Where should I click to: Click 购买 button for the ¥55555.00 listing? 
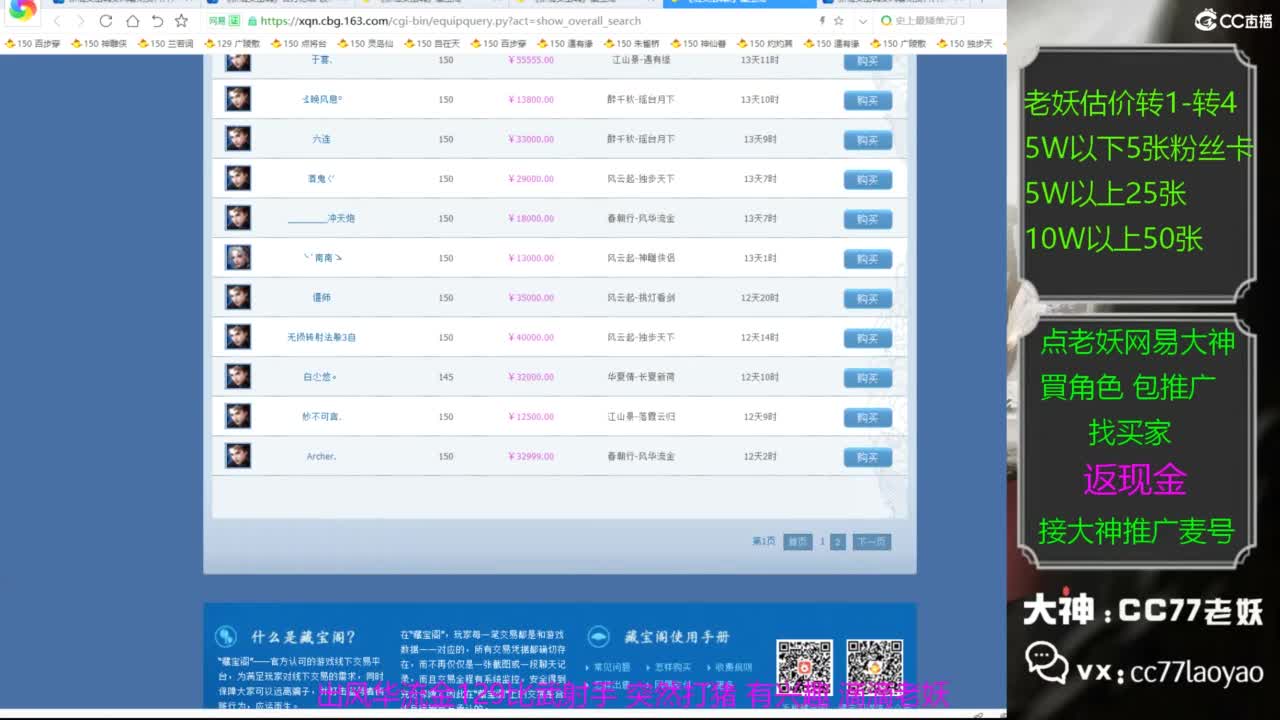pos(867,61)
